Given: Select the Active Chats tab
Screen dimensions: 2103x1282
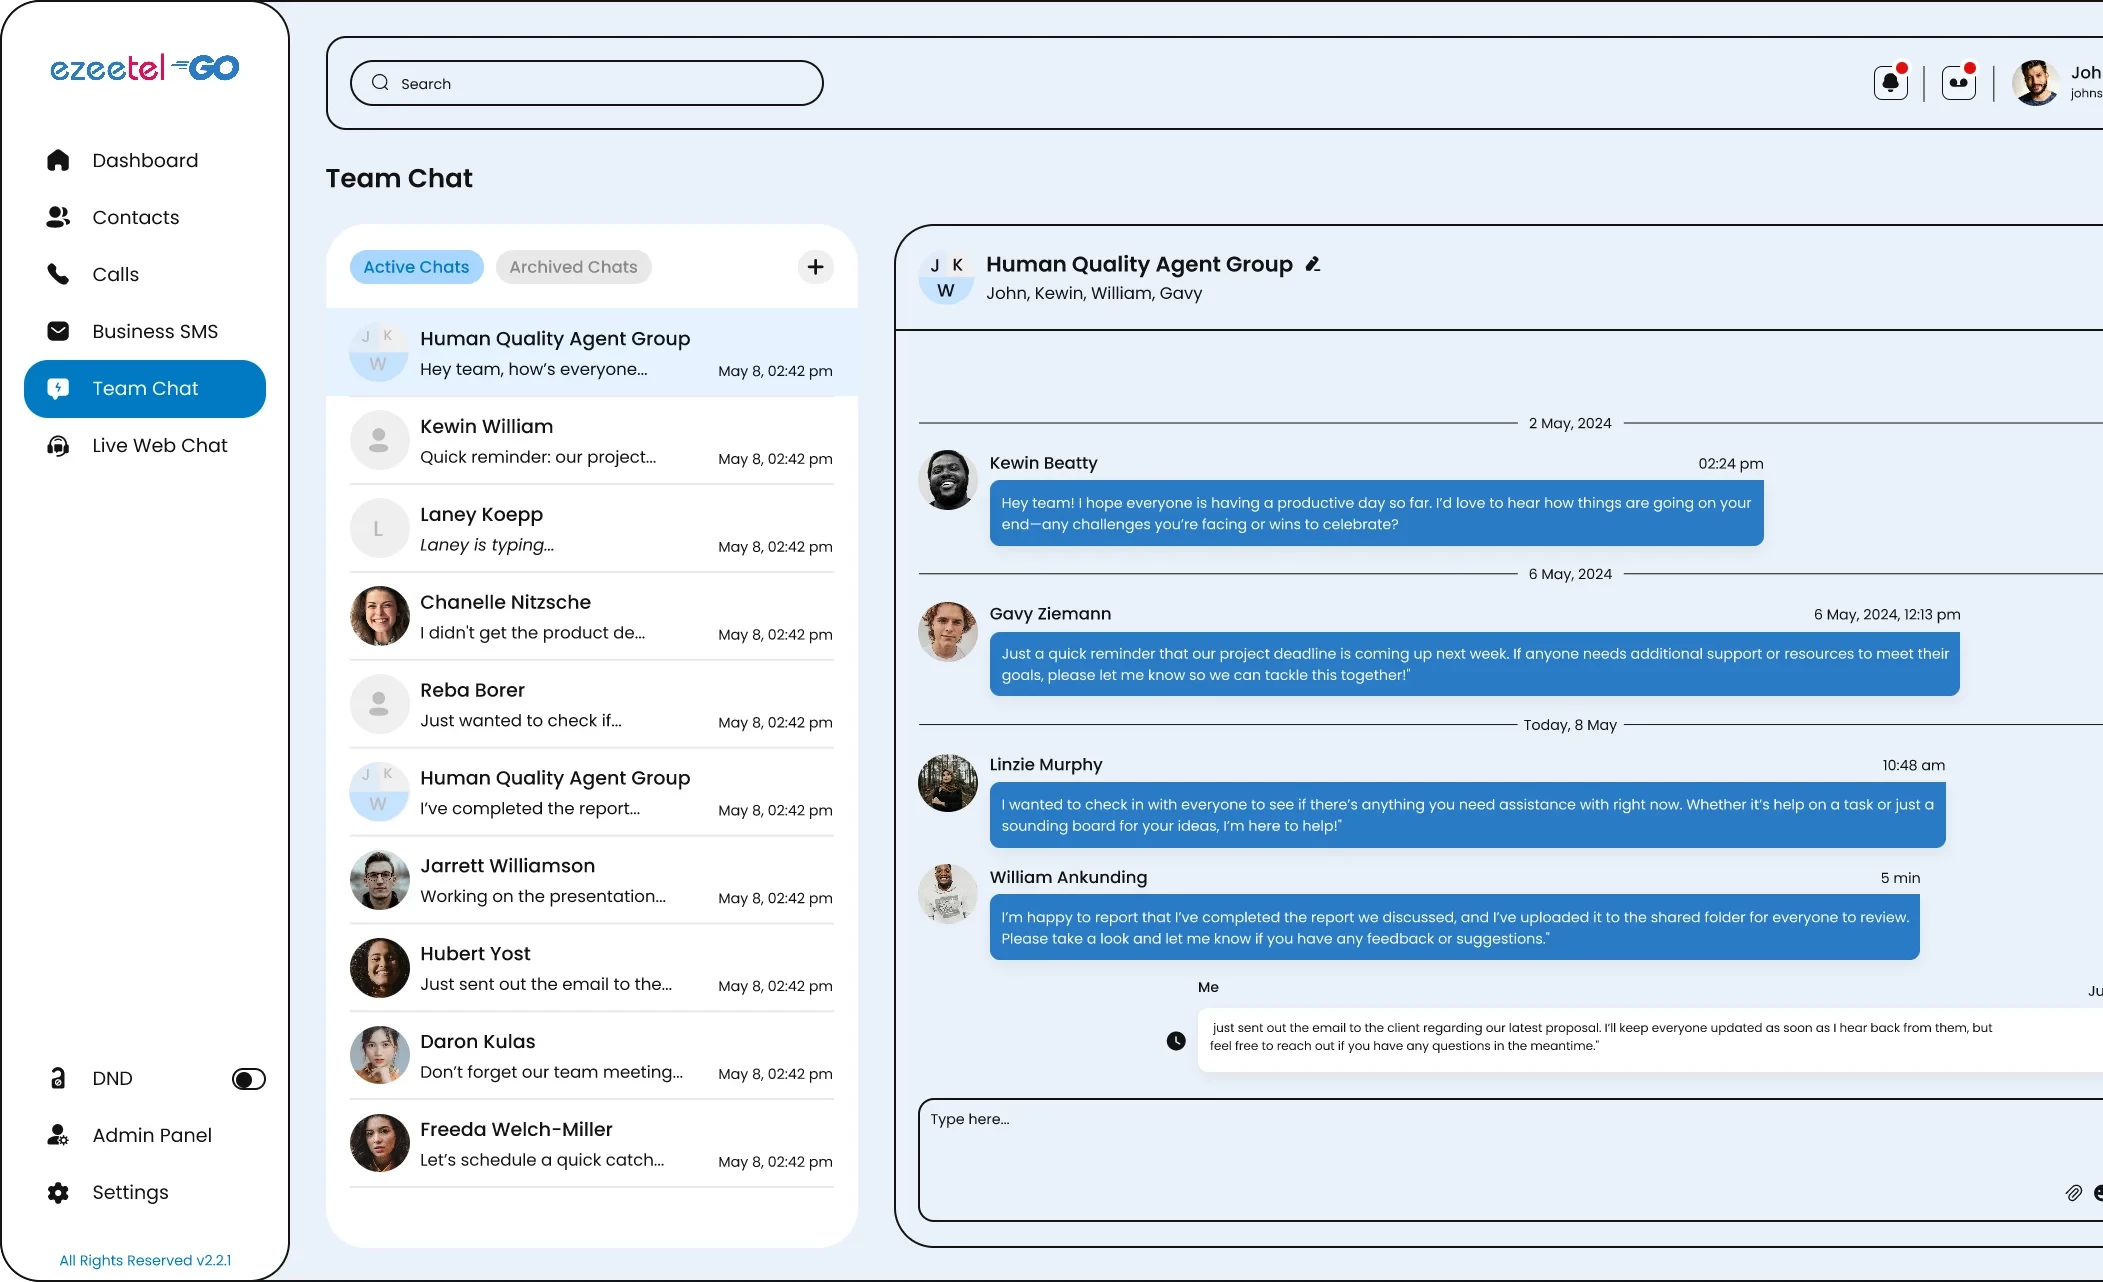Looking at the screenshot, I should [x=416, y=266].
